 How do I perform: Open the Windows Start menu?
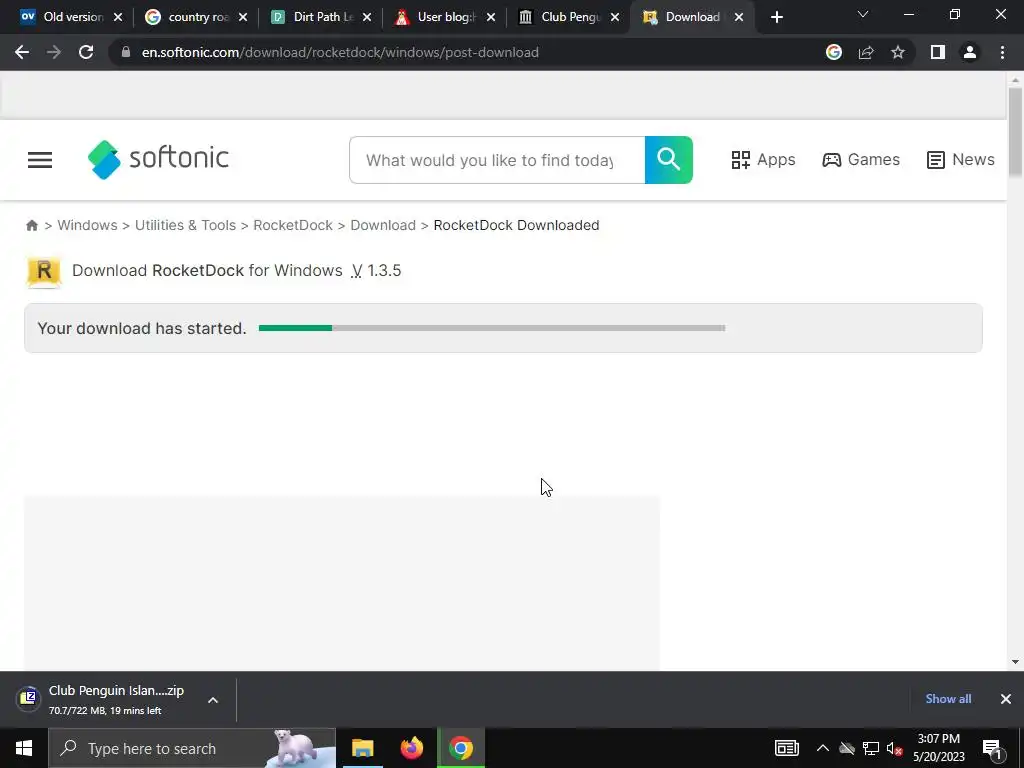[x=24, y=748]
